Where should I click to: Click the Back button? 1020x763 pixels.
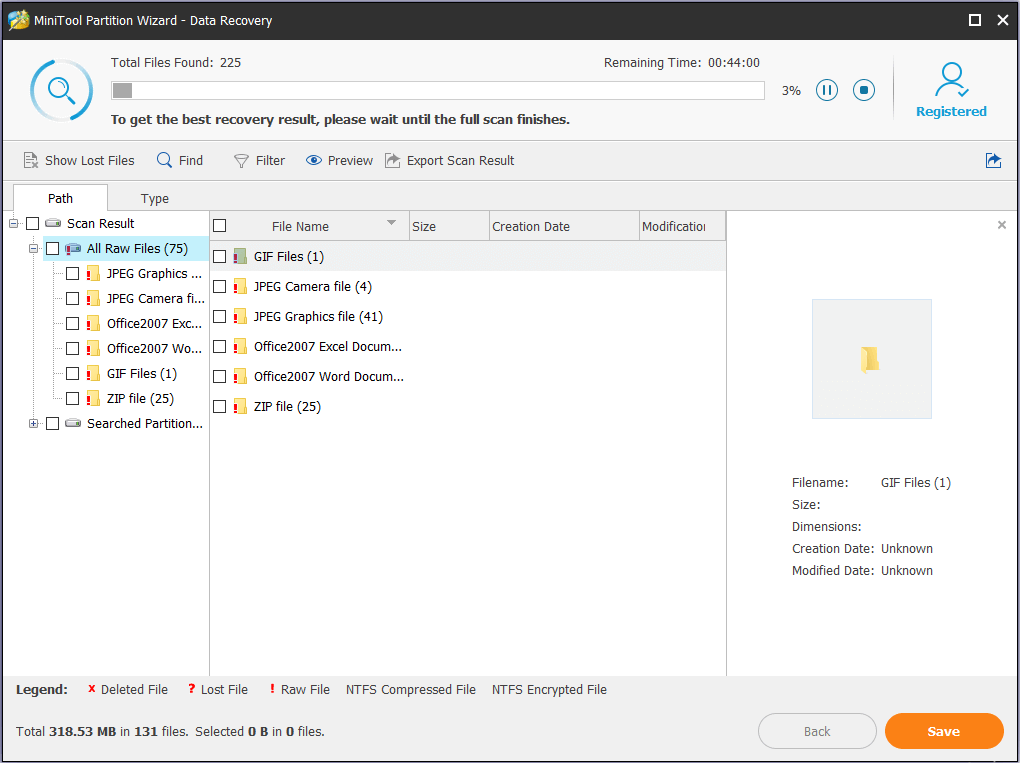817,731
